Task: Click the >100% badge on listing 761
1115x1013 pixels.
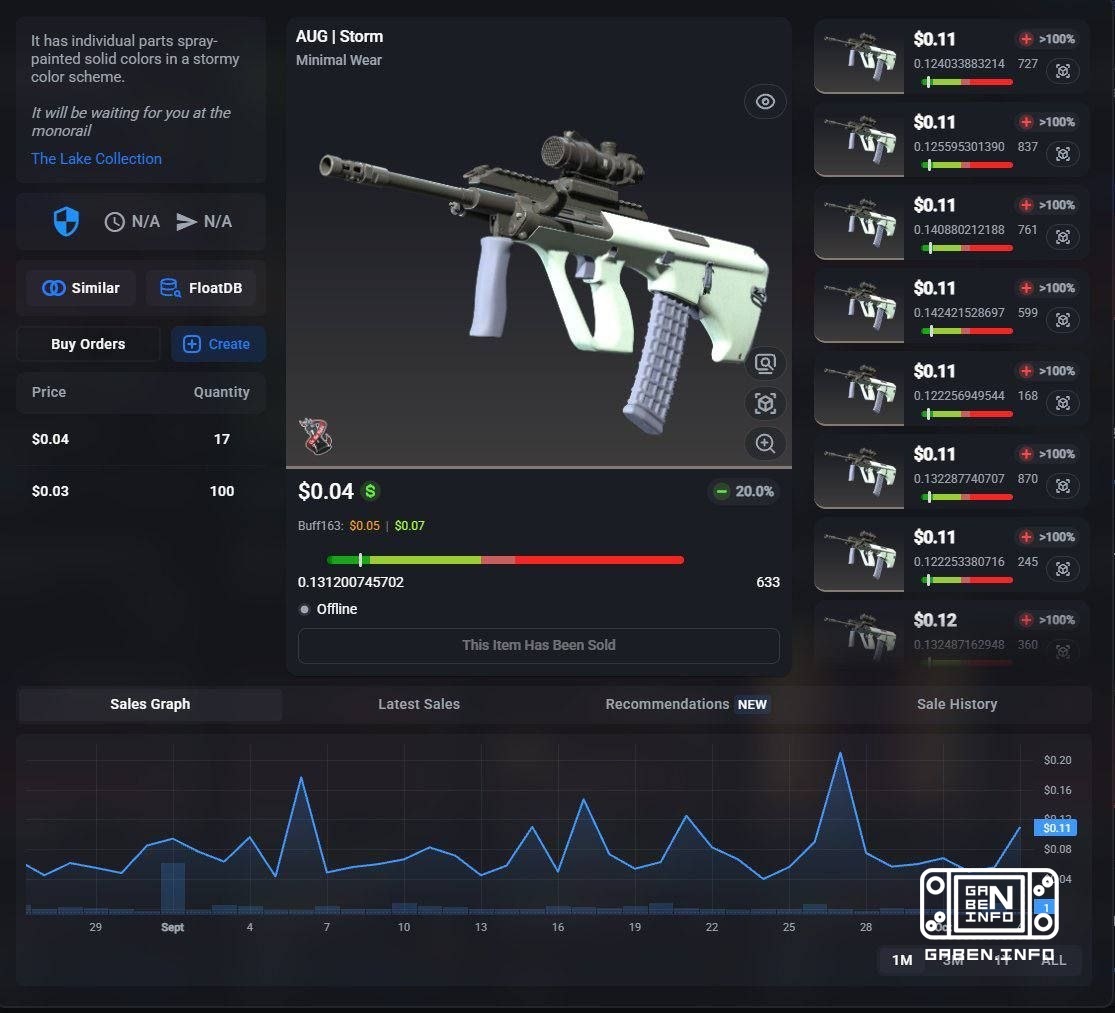Action: (1047, 205)
